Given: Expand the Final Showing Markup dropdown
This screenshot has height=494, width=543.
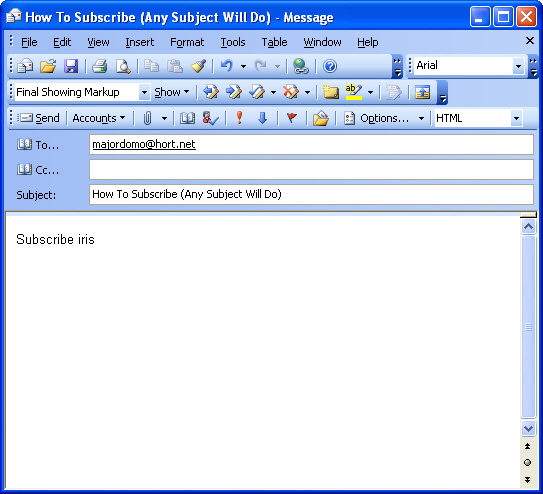Looking at the screenshot, I should 144,92.
